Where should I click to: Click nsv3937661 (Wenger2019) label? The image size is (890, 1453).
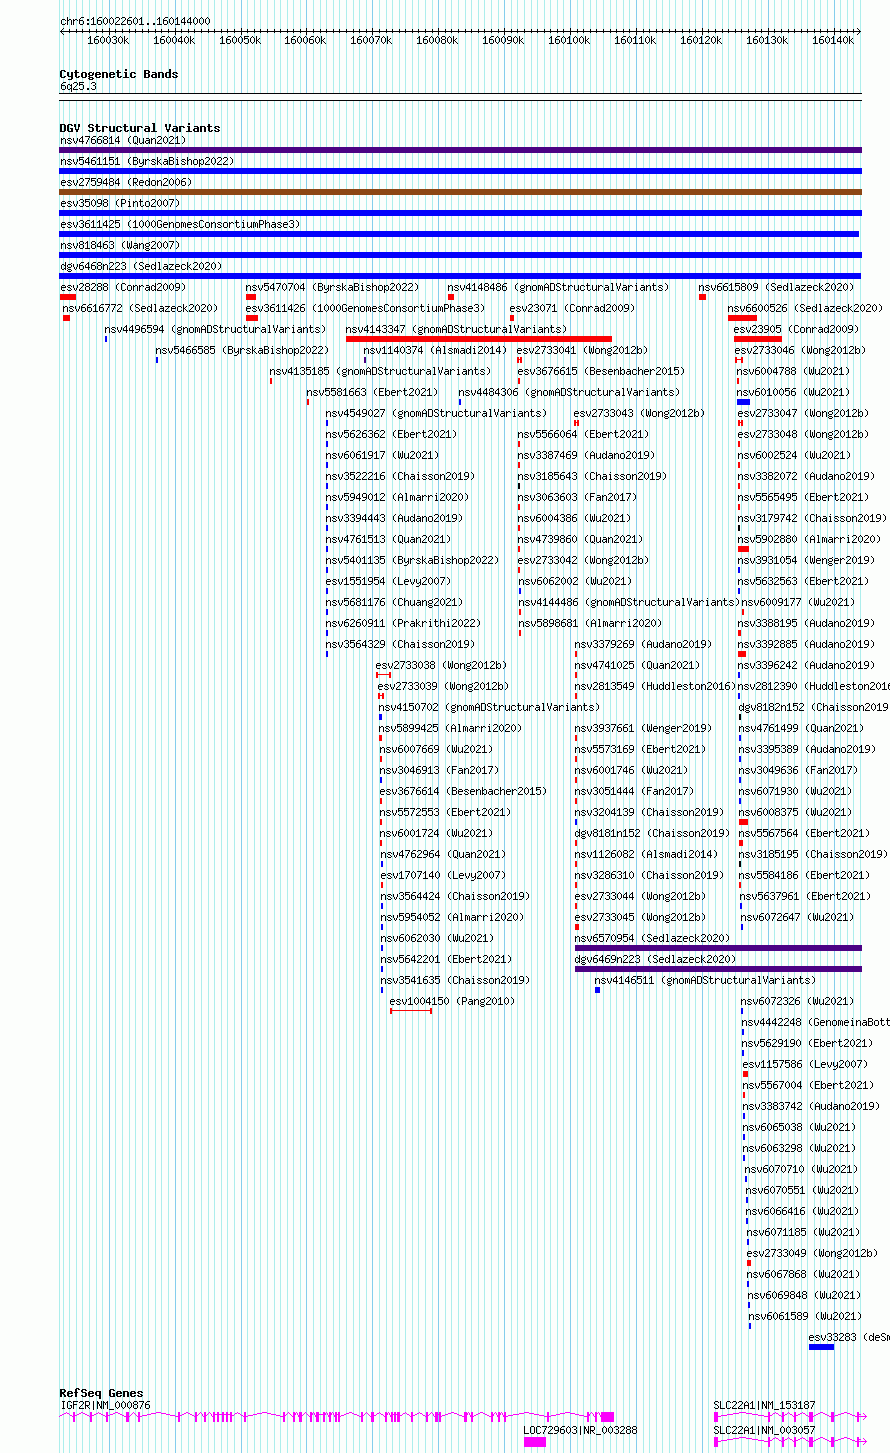[643, 728]
